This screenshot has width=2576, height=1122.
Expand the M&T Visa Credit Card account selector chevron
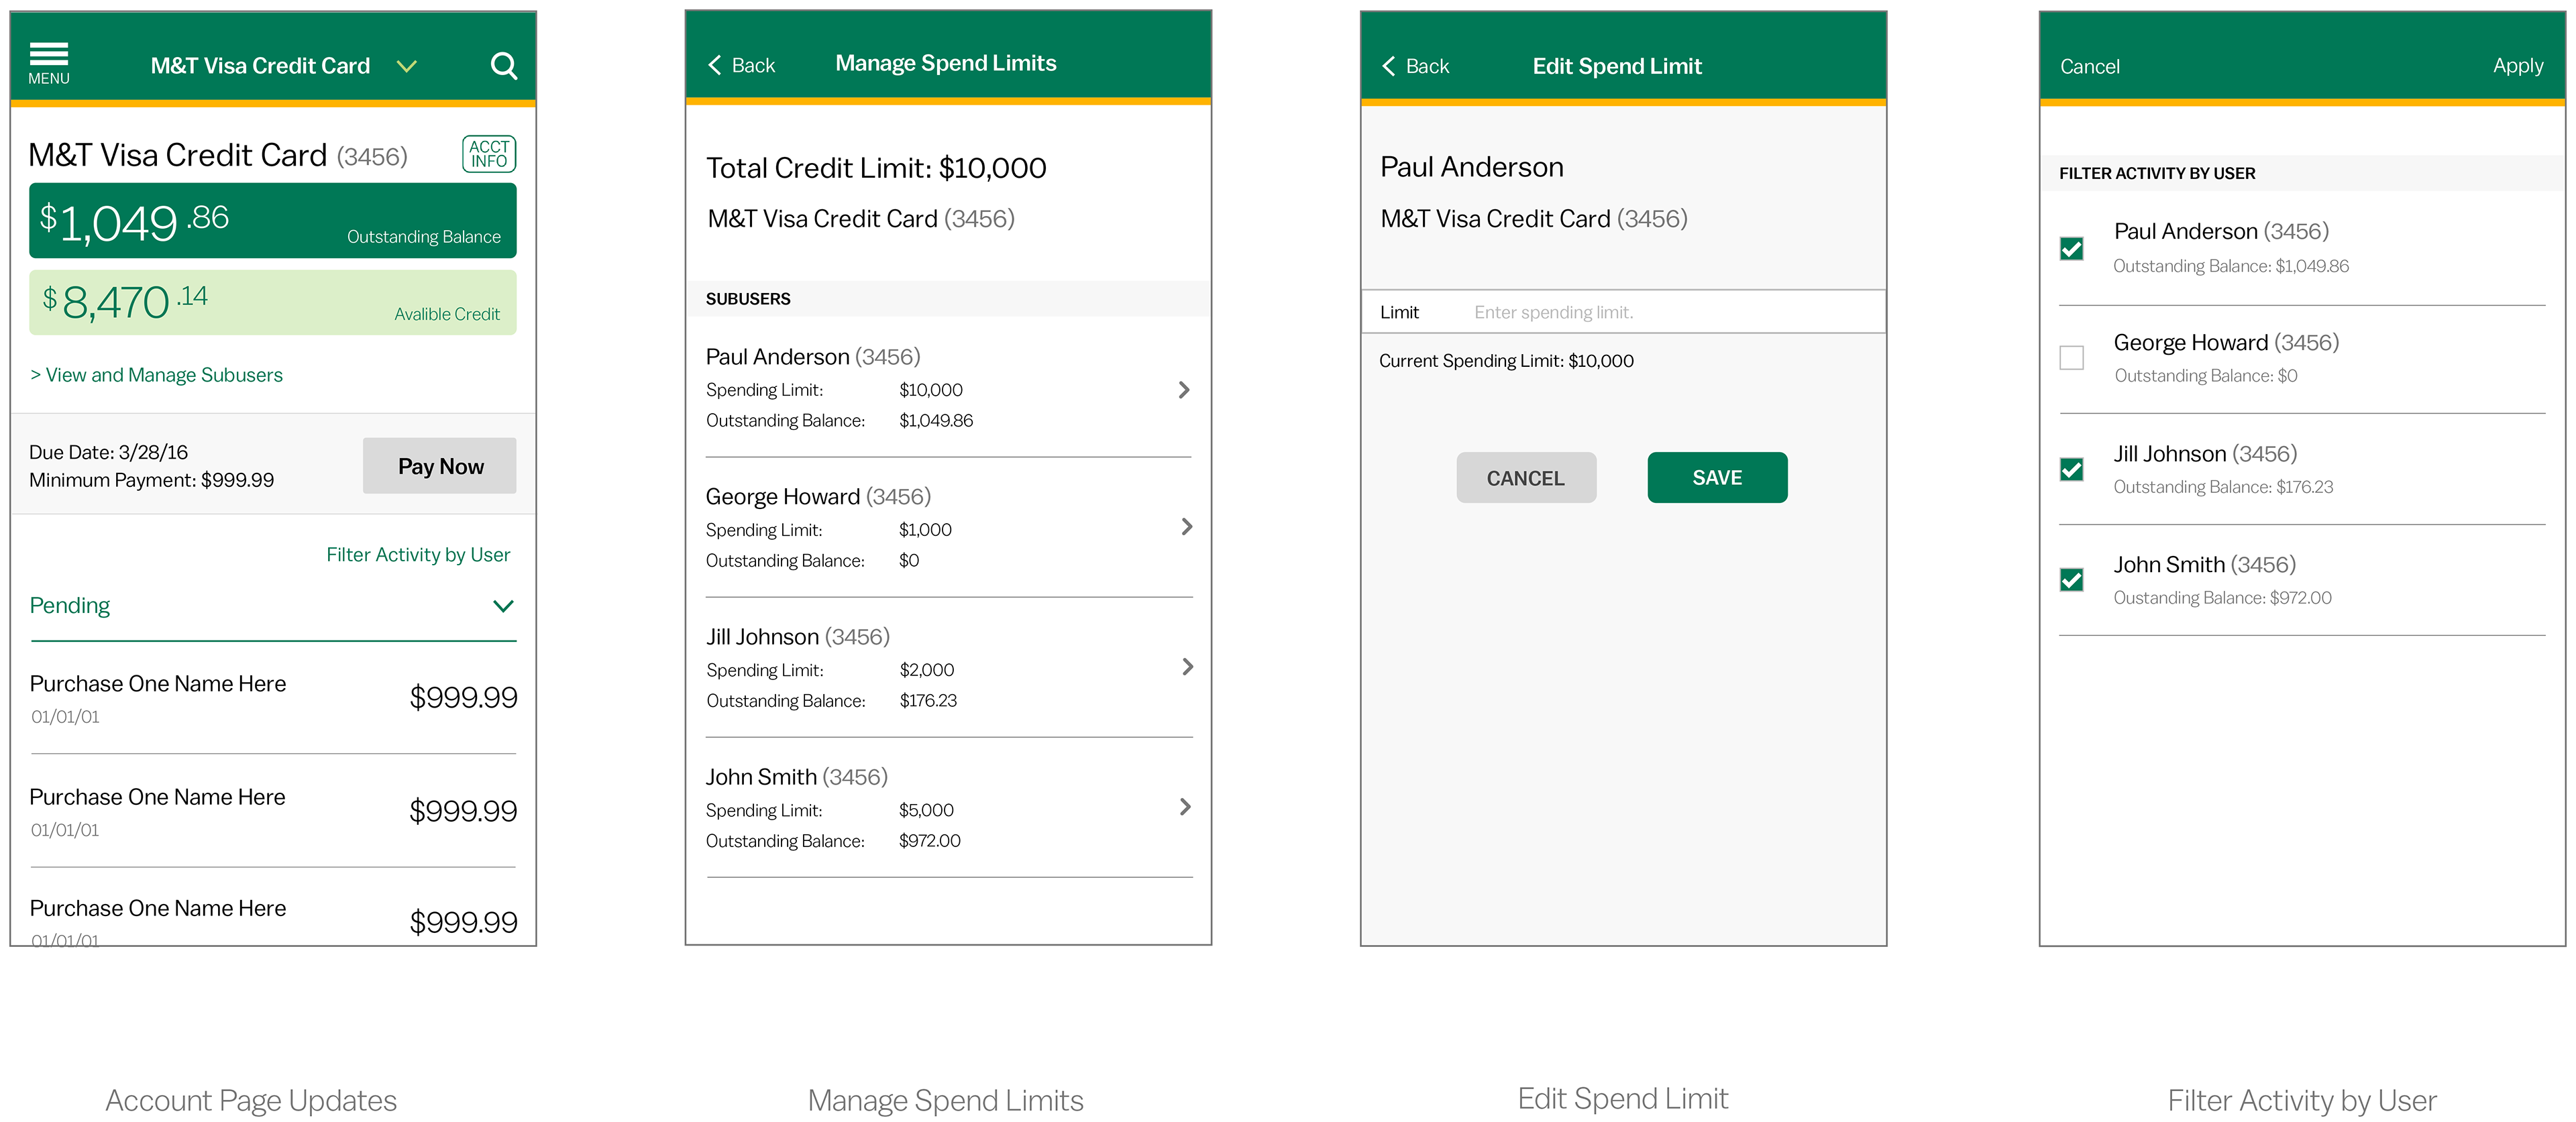[x=406, y=66]
